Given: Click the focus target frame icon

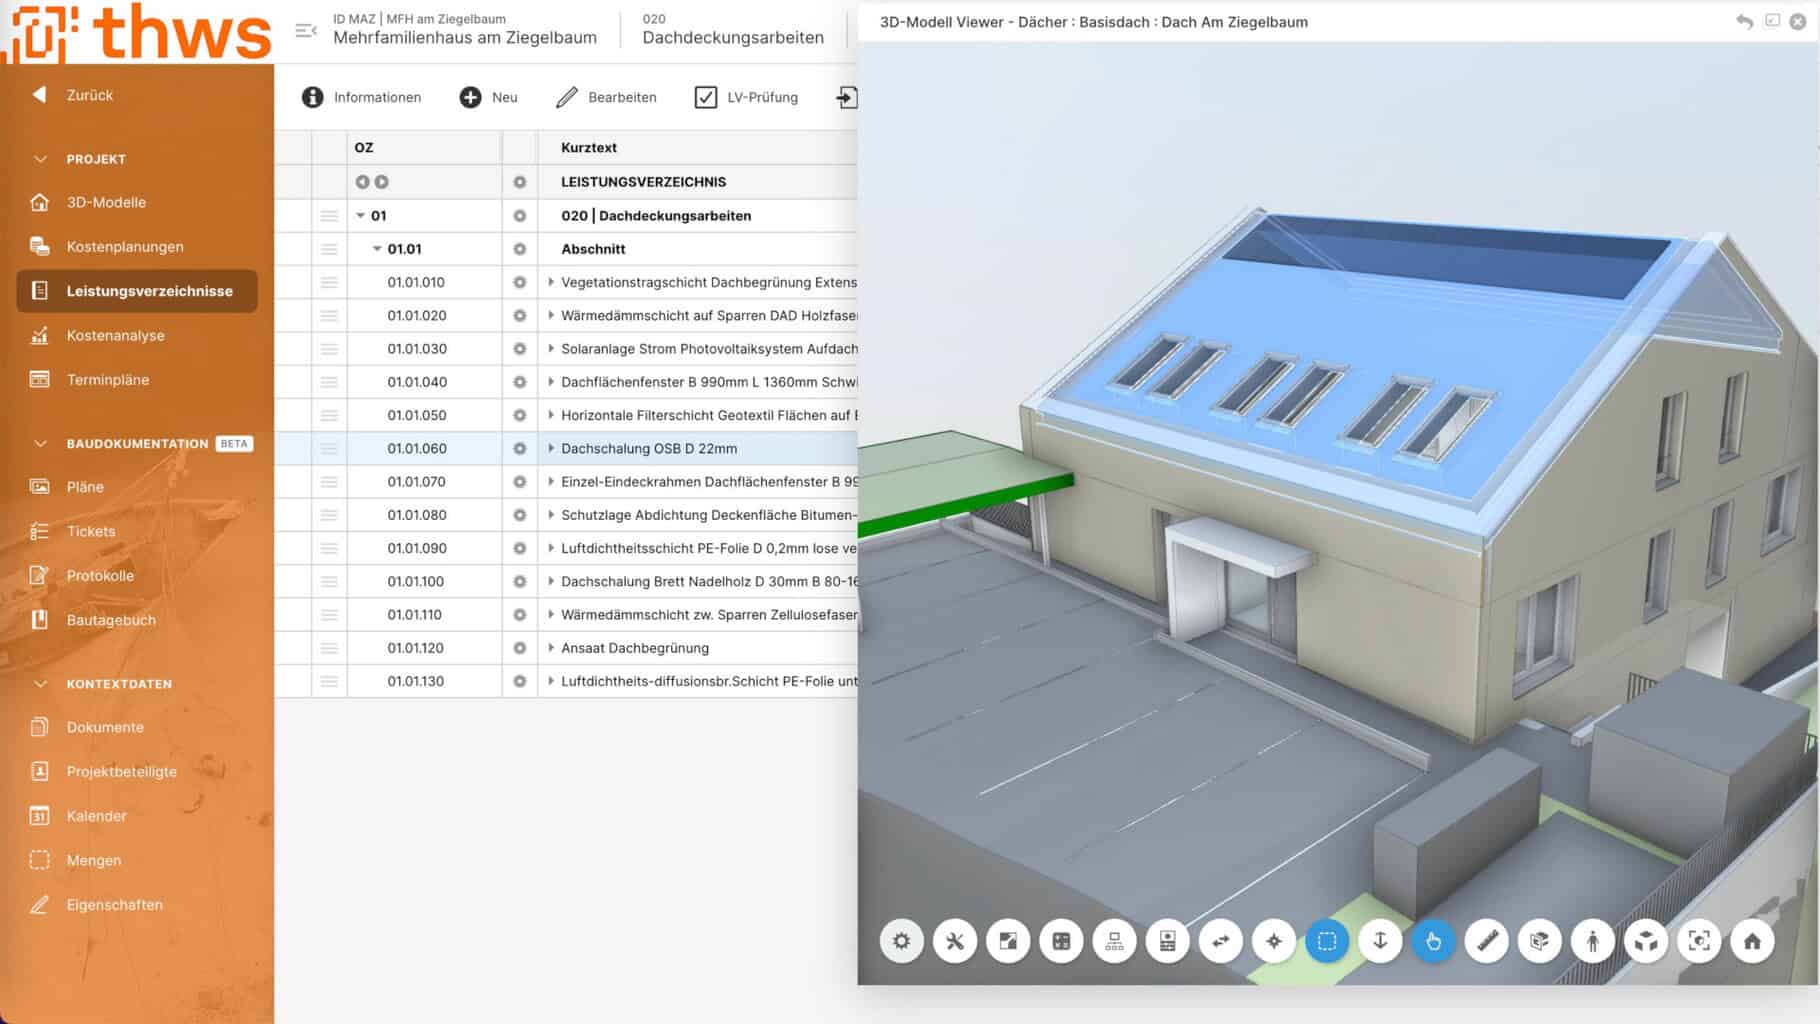Looking at the screenshot, I should pyautogui.click(x=1699, y=941).
